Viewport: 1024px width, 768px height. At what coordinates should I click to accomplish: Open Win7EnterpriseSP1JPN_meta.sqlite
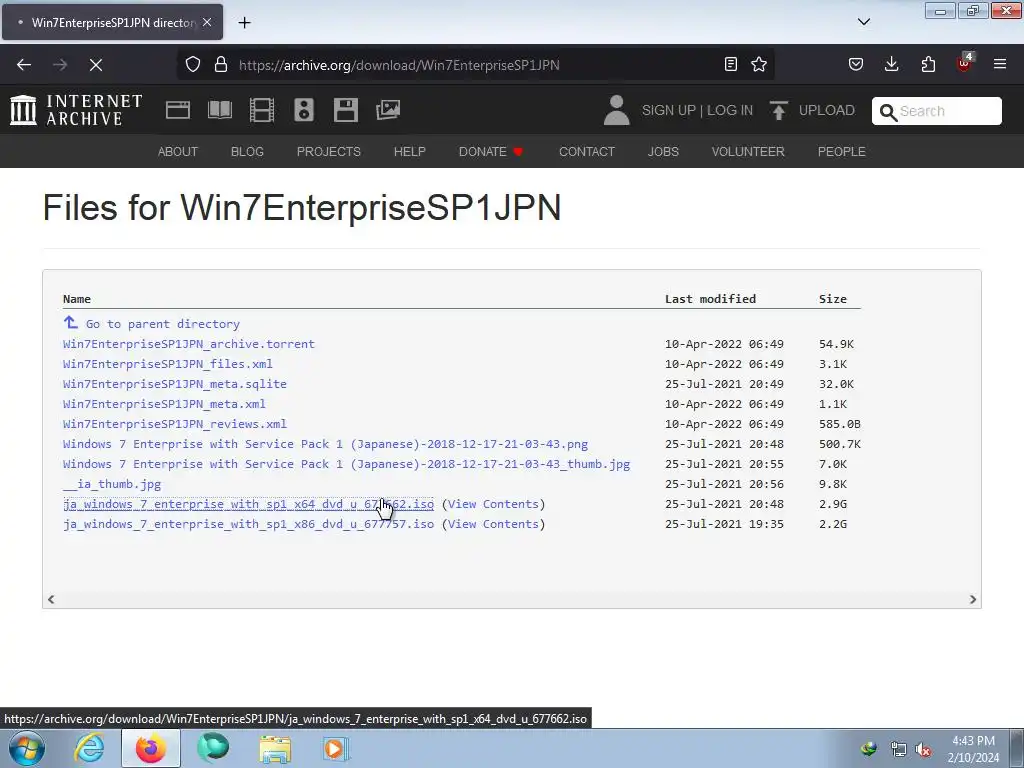tap(174, 384)
